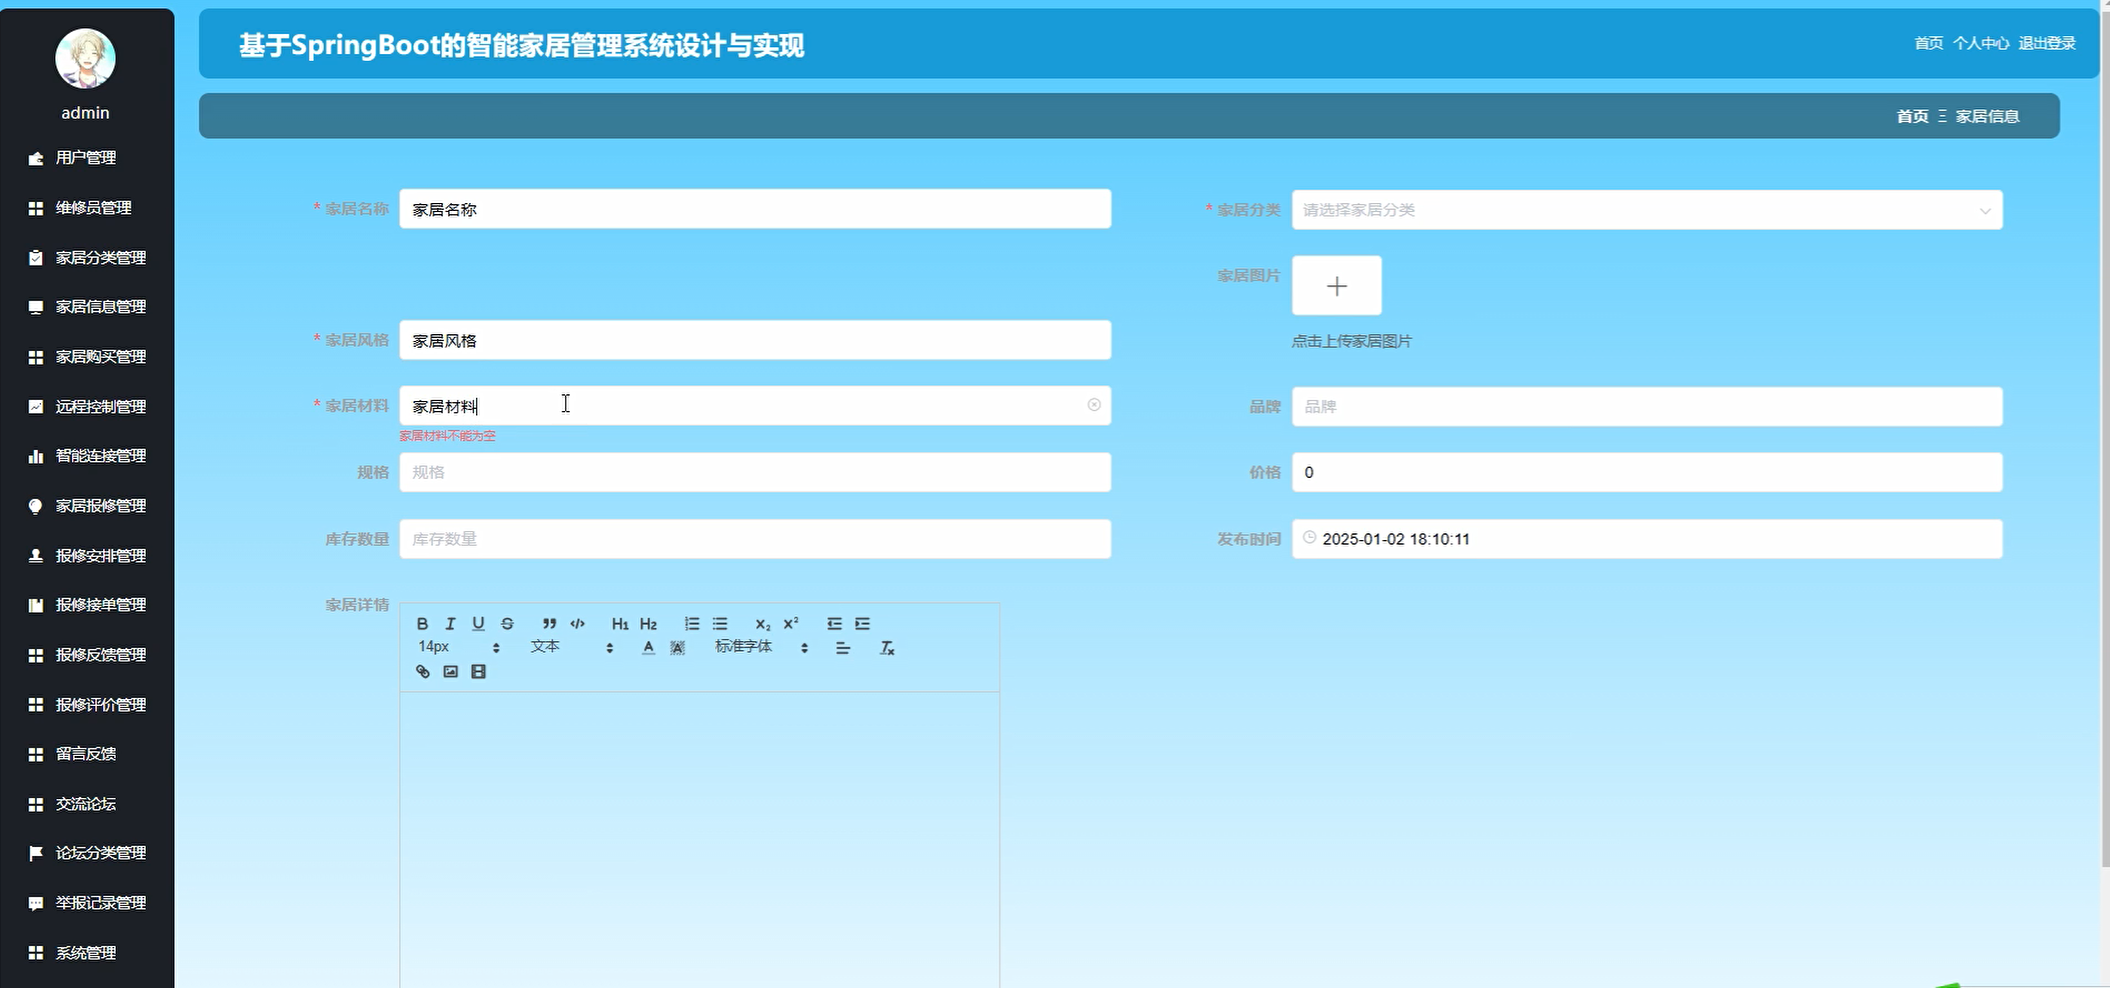
Task: Toggle underline formatting in the editor
Action: [478, 623]
